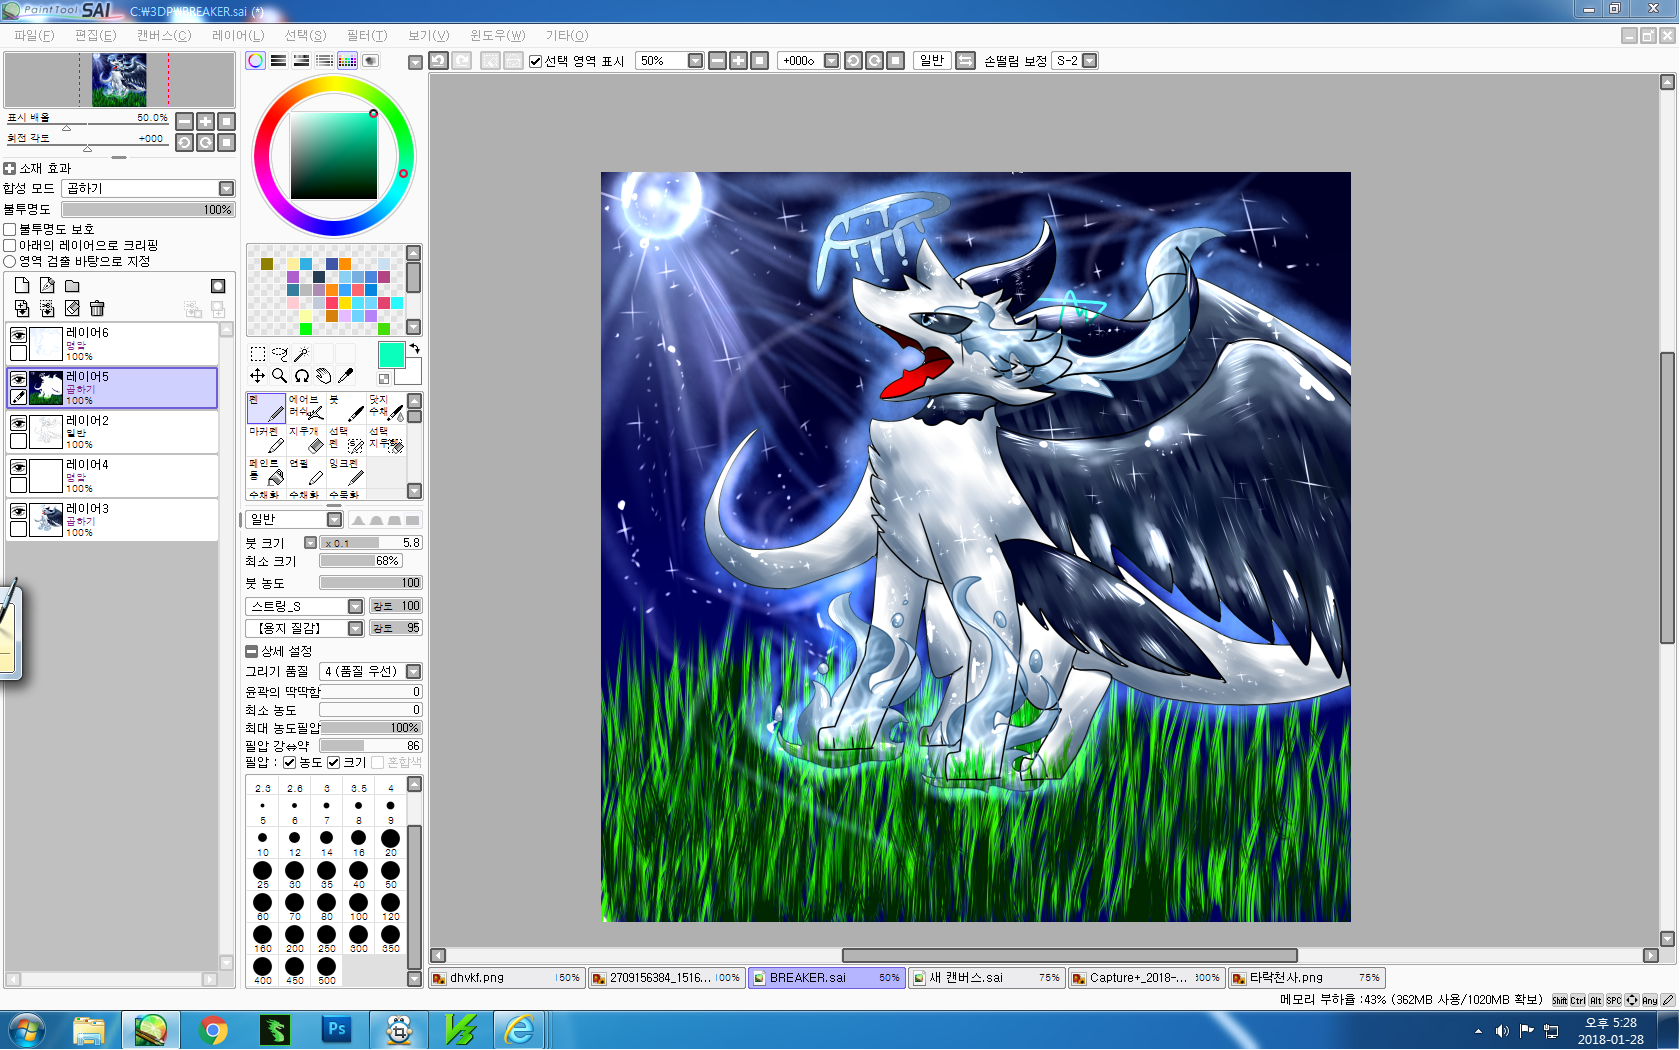This screenshot has height=1050, width=1680.
Task: Enable 불투명도 보호 (preserve opacity) checkbox
Action: (10, 230)
